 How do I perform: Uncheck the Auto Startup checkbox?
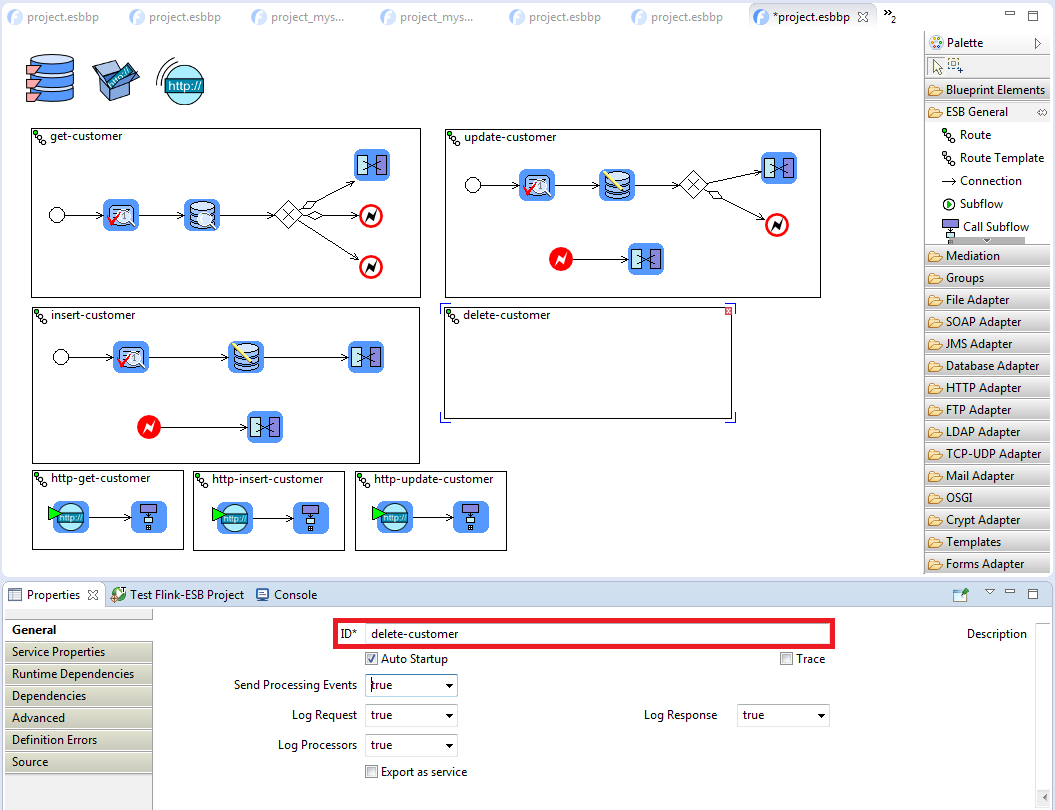coord(372,659)
